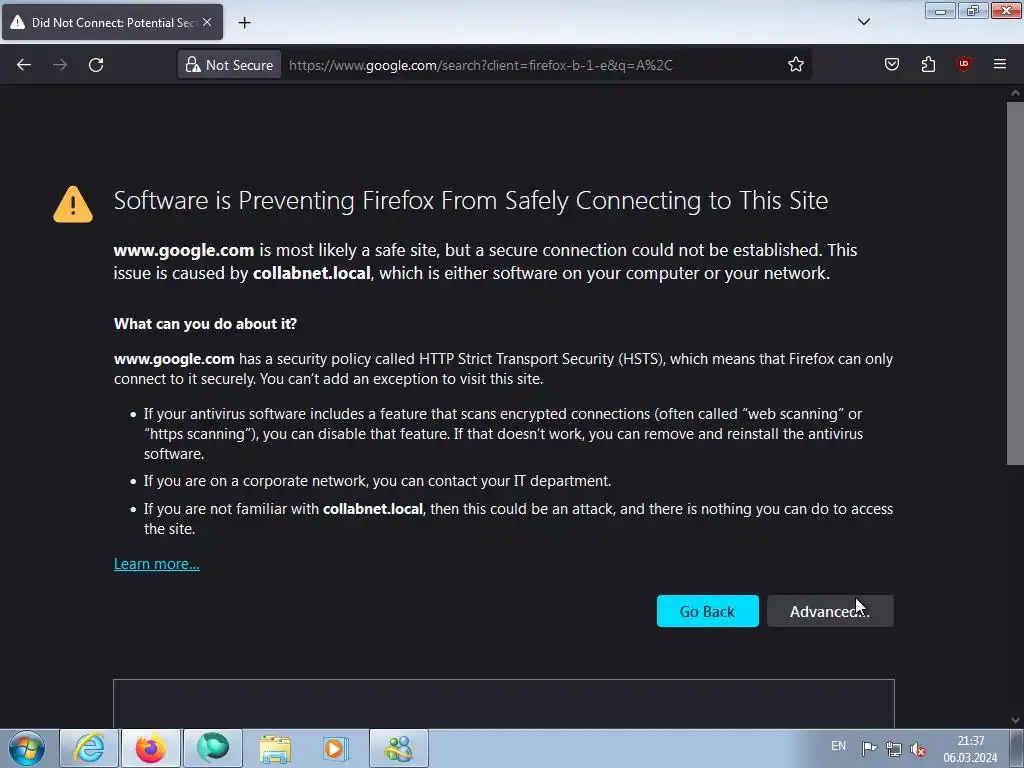The height and width of the screenshot is (768, 1024).
Task: Open the Save to Pocket icon
Action: [892, 64]
